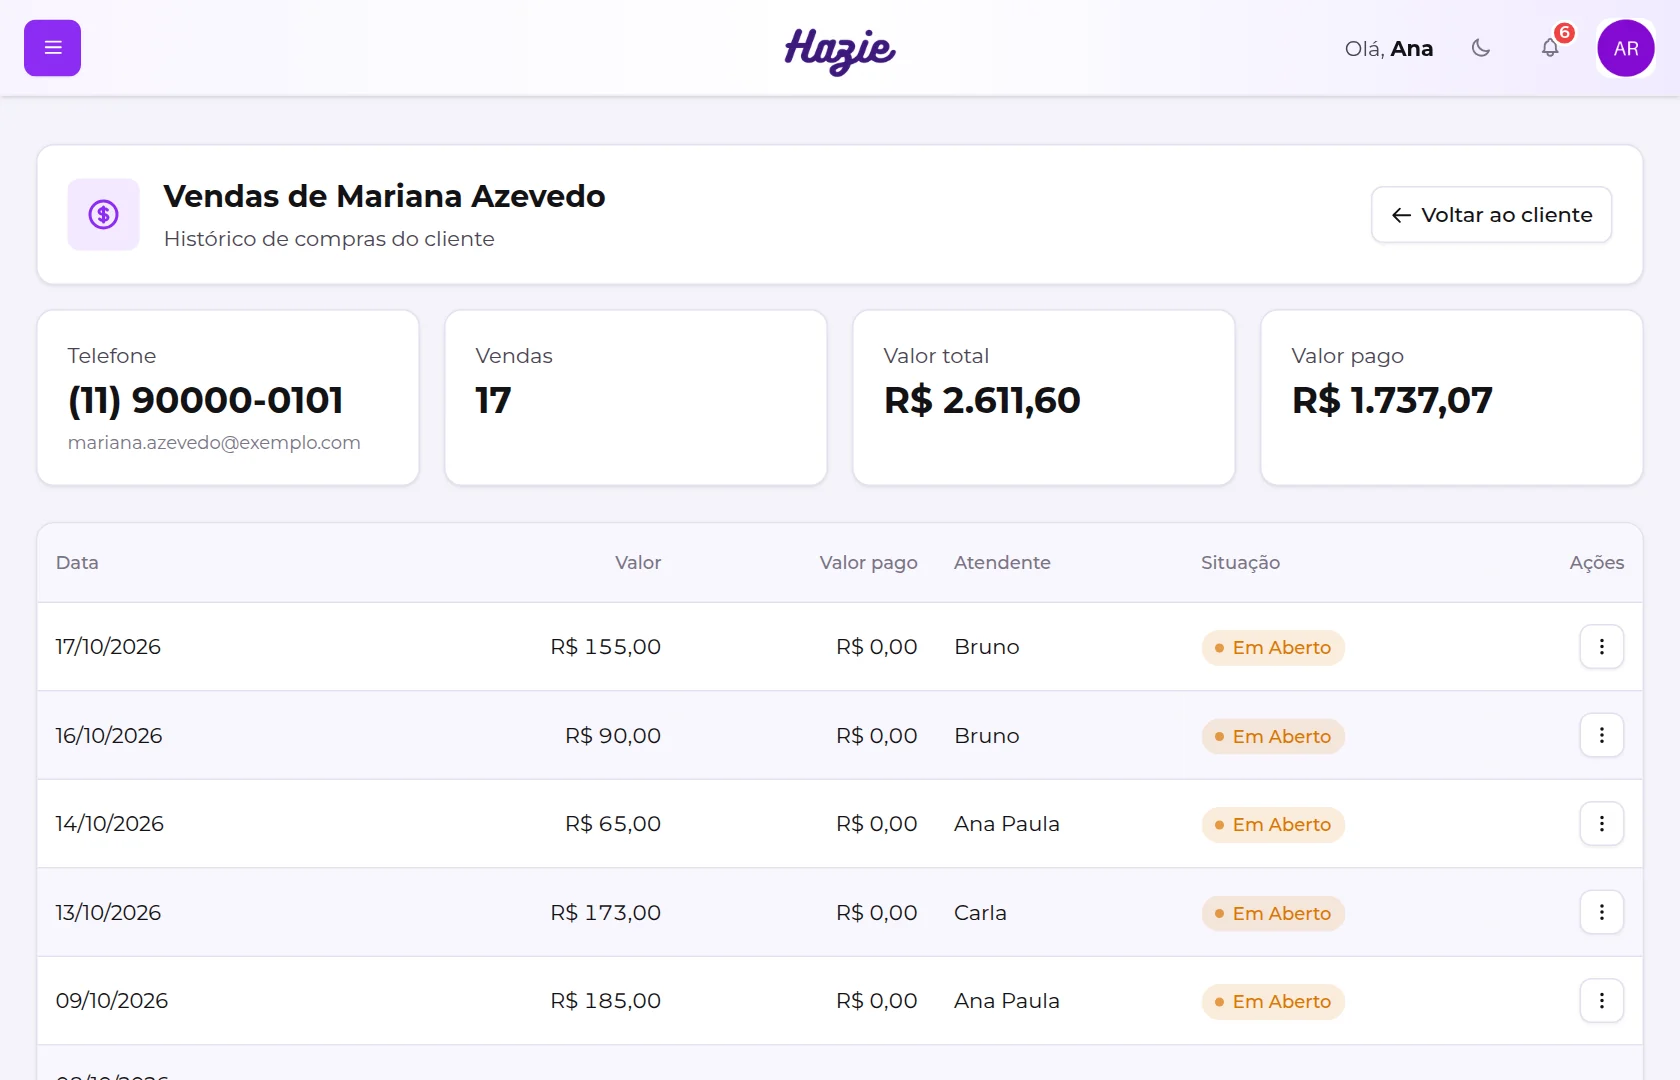Open the AR user avatar menu
1680x1080 pixels.
tap(1626, 48)
